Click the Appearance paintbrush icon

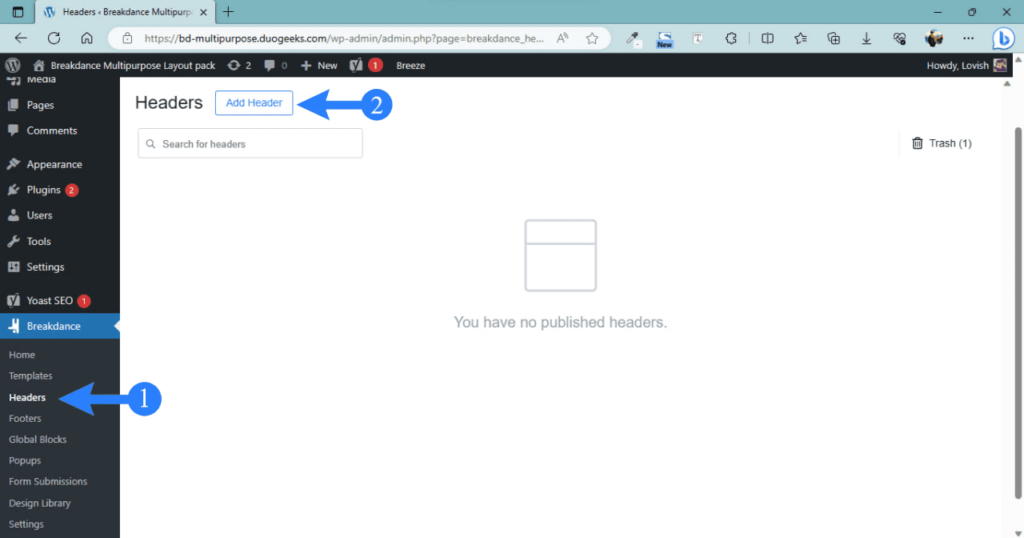[x=13, y=165]
